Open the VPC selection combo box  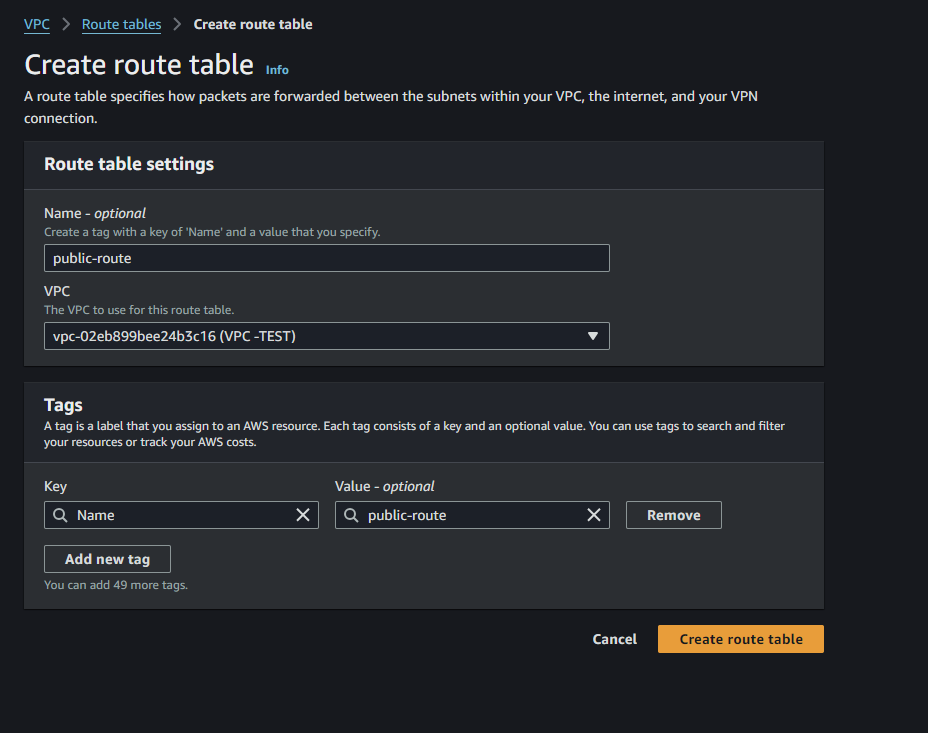[327, 336]
